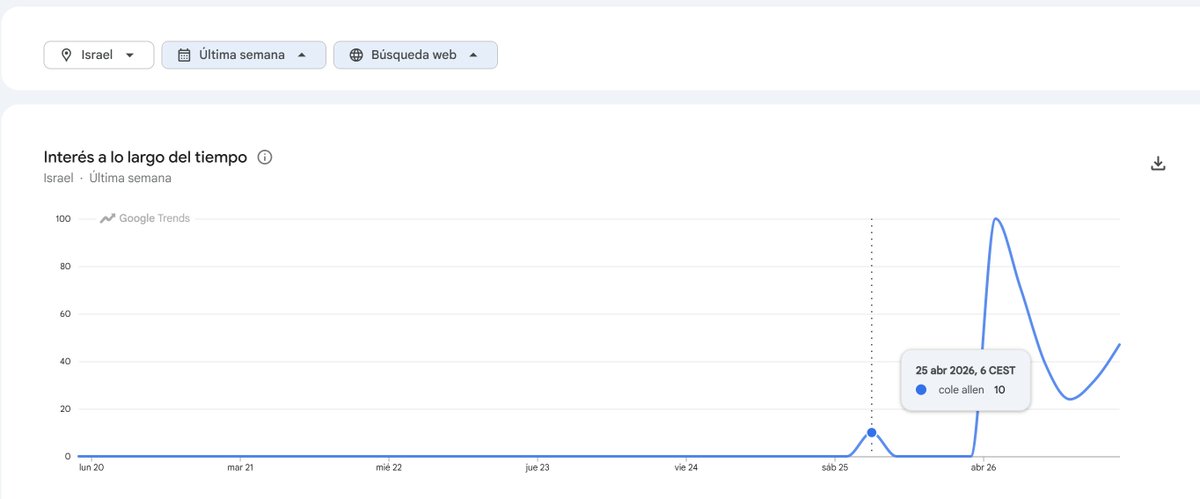Screen dimensions: 1200x499
Task: Click the help icon beside Interés a lo largo del tiempo
Action: pyautogui.click(x=265, y=157)
